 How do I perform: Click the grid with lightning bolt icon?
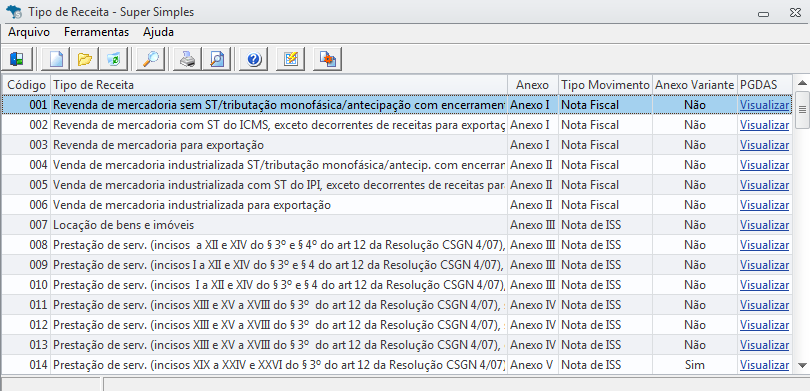pyautogui.click(x=291, y=59)
